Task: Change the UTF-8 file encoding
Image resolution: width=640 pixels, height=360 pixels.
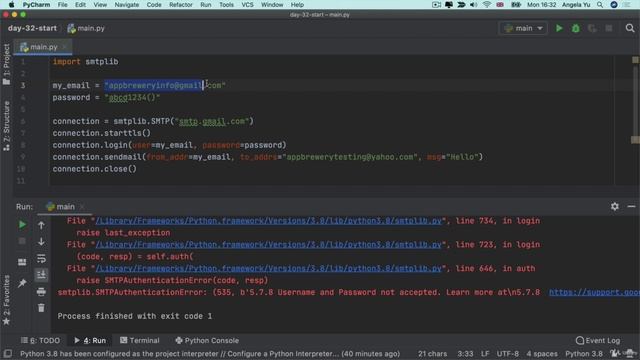Action: click(x=508, y=354)
